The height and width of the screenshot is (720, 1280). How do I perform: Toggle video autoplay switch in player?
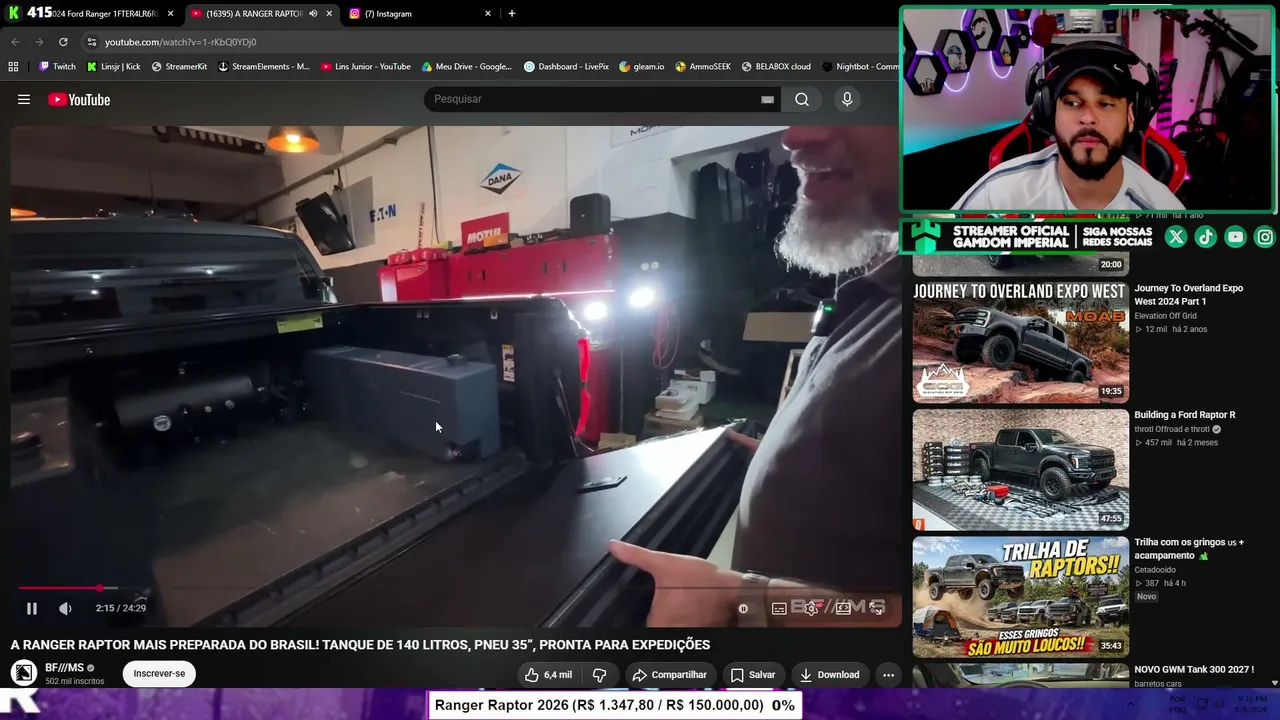(743, 608)
